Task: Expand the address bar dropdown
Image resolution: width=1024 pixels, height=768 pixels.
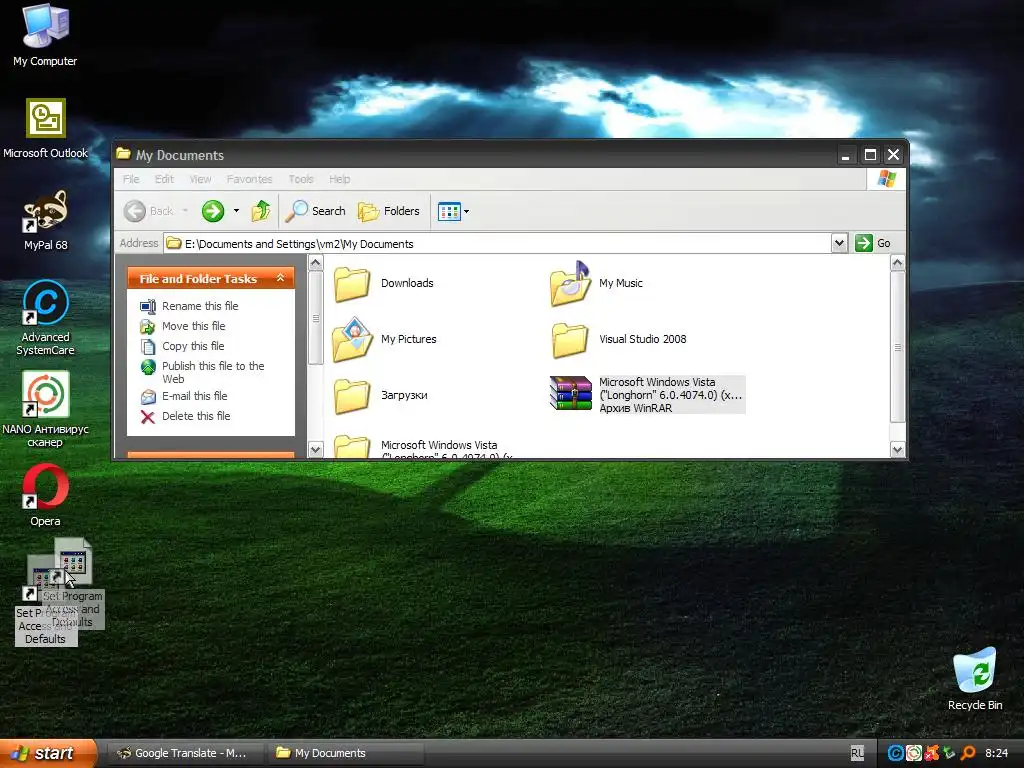Action: tap(839, 244)
